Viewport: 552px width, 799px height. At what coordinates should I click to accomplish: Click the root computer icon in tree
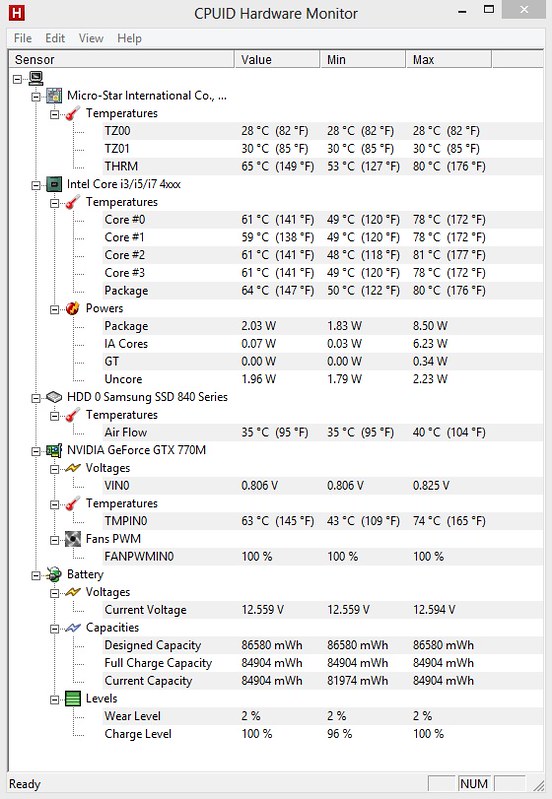click(x=36, y=78)
